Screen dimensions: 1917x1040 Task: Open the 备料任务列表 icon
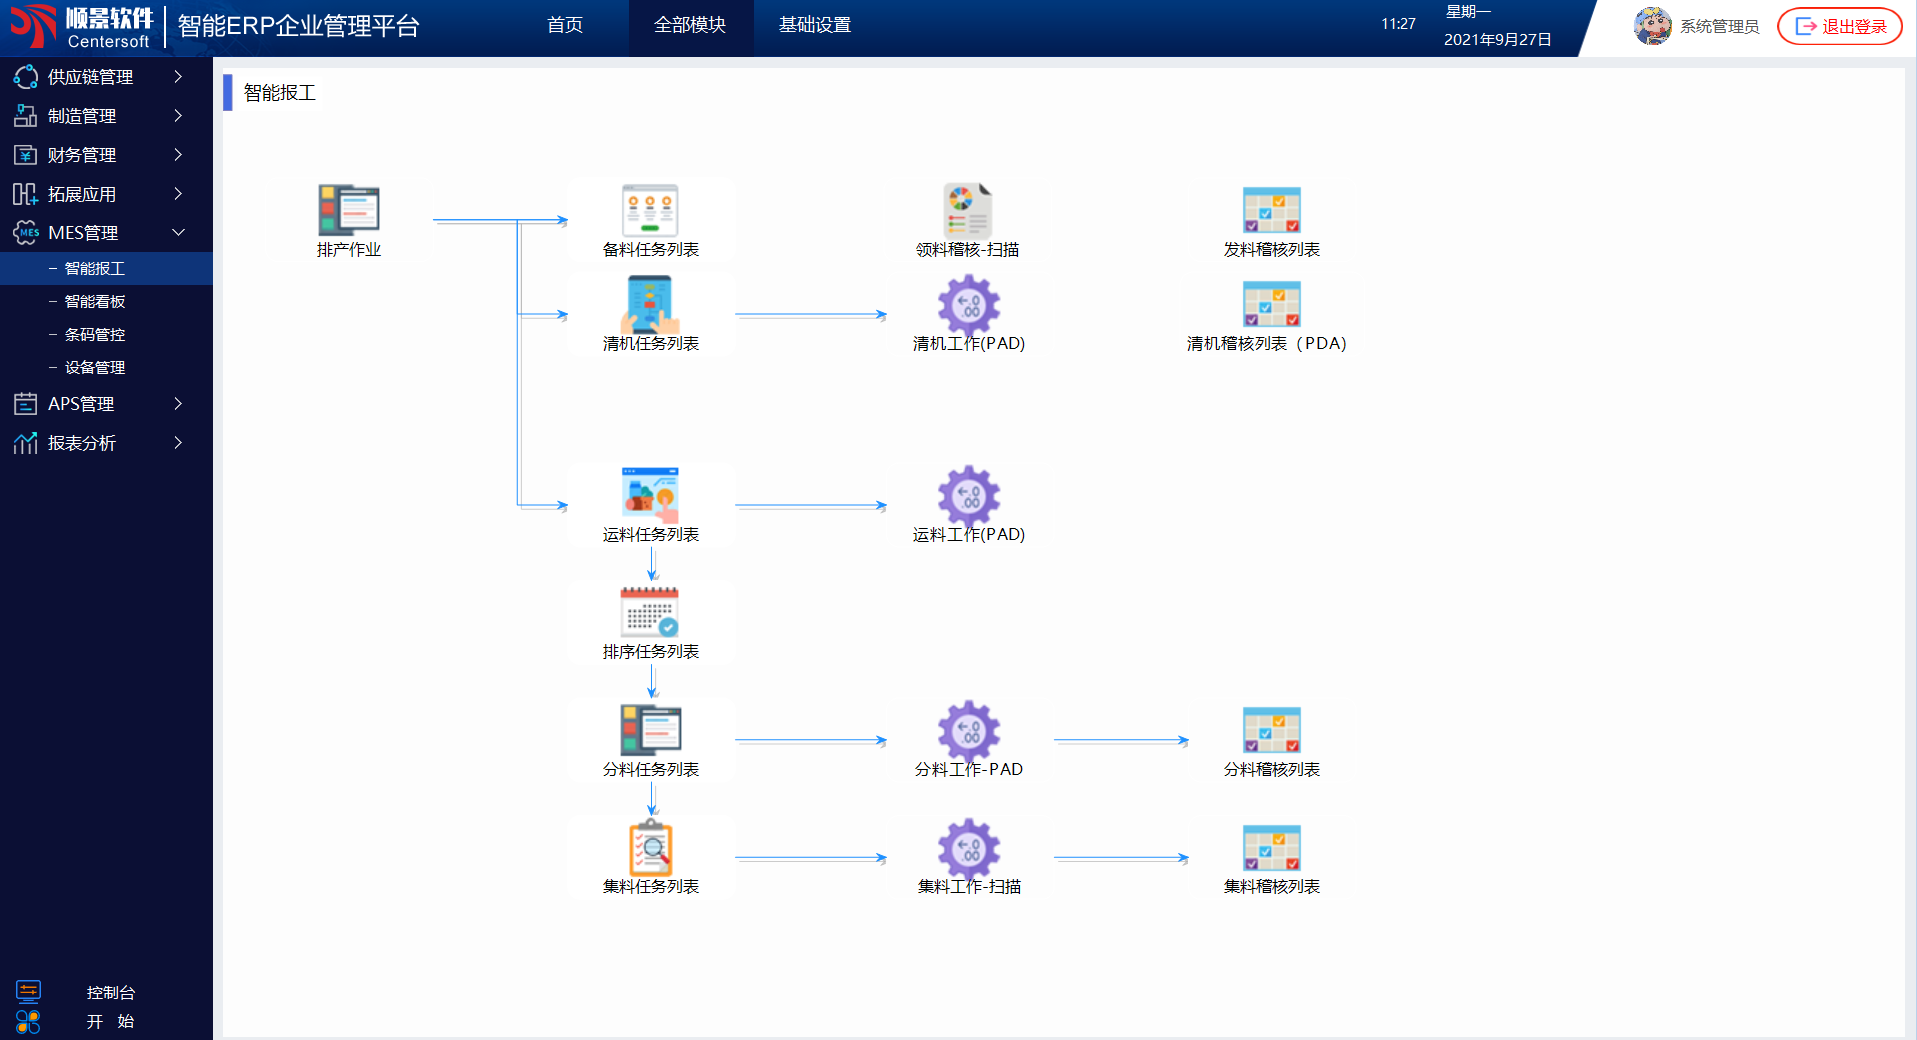(x=650, y=210)
